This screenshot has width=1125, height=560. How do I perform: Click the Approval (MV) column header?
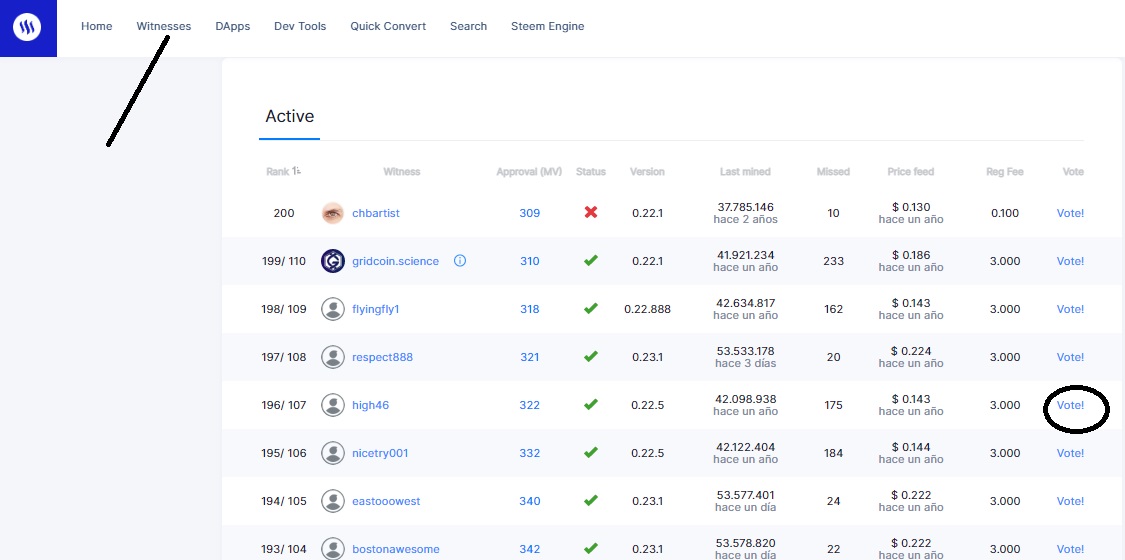529,172
